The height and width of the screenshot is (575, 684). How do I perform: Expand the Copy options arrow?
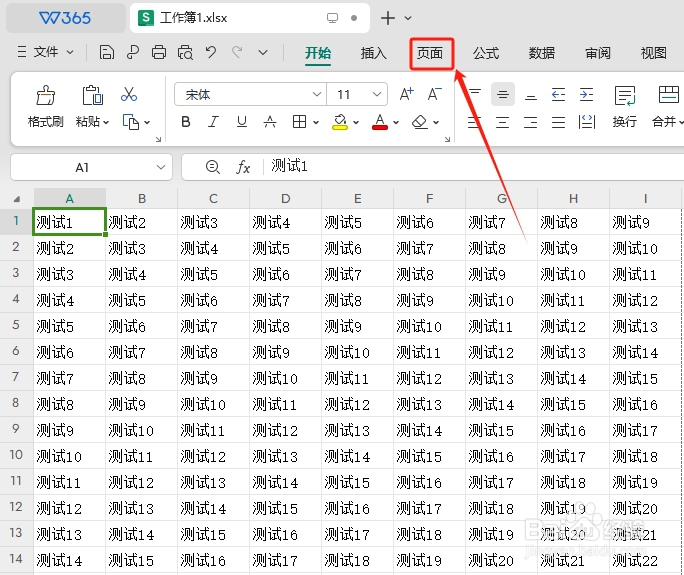coord(147,123)
